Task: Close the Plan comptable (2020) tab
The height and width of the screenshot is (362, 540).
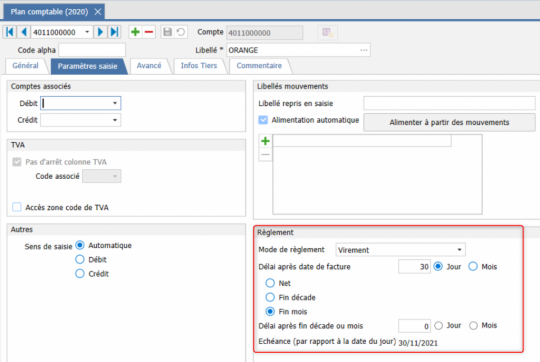Action: pos(98,12)
